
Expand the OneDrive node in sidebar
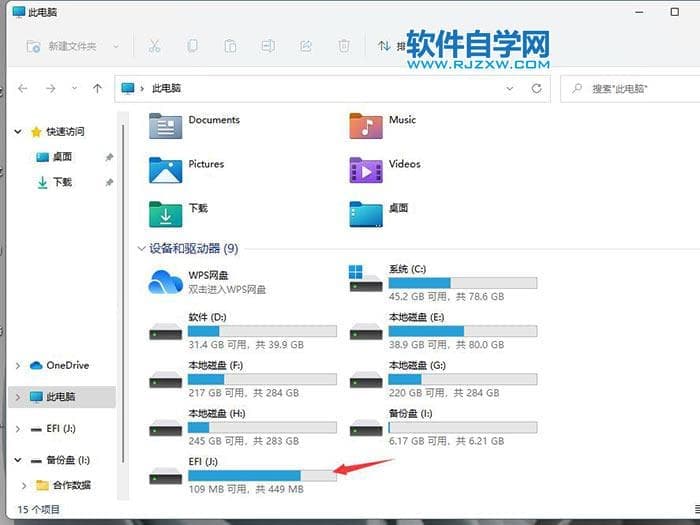(x=17, y=366)
